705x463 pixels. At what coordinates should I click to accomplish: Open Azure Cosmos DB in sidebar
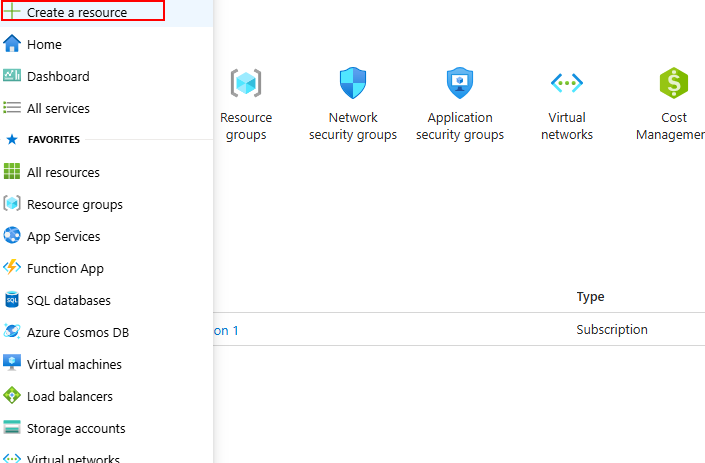pyautogui.click(x=78, y=333)
